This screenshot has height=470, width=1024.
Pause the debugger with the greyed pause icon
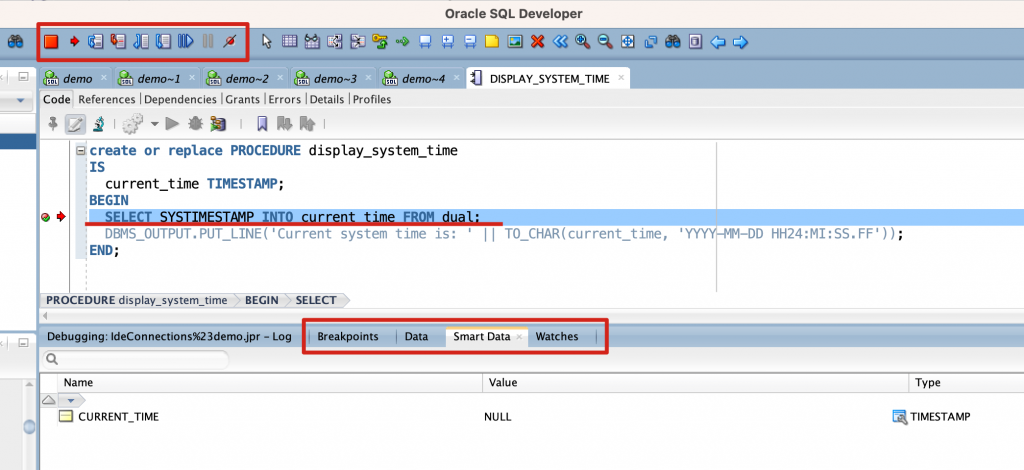point(208,42)
